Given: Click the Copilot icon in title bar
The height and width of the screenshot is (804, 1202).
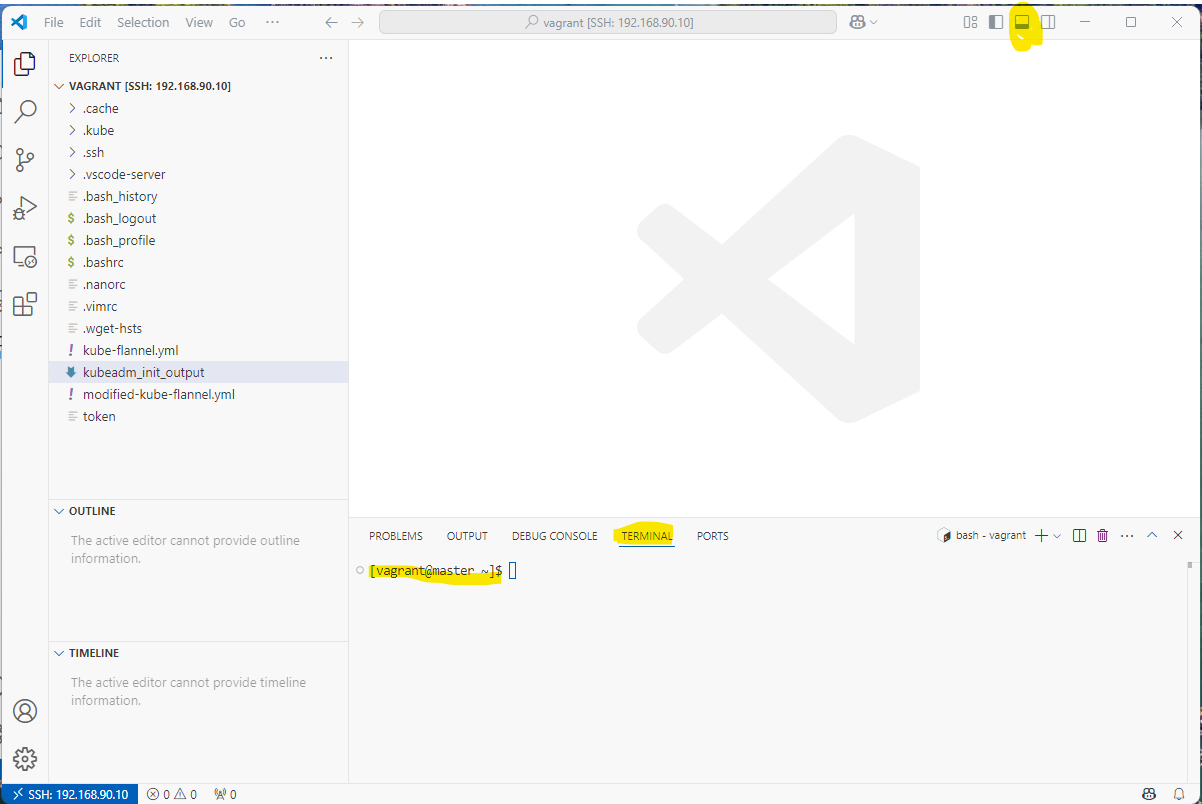Looking at the screenshot, I should point(857,22).
